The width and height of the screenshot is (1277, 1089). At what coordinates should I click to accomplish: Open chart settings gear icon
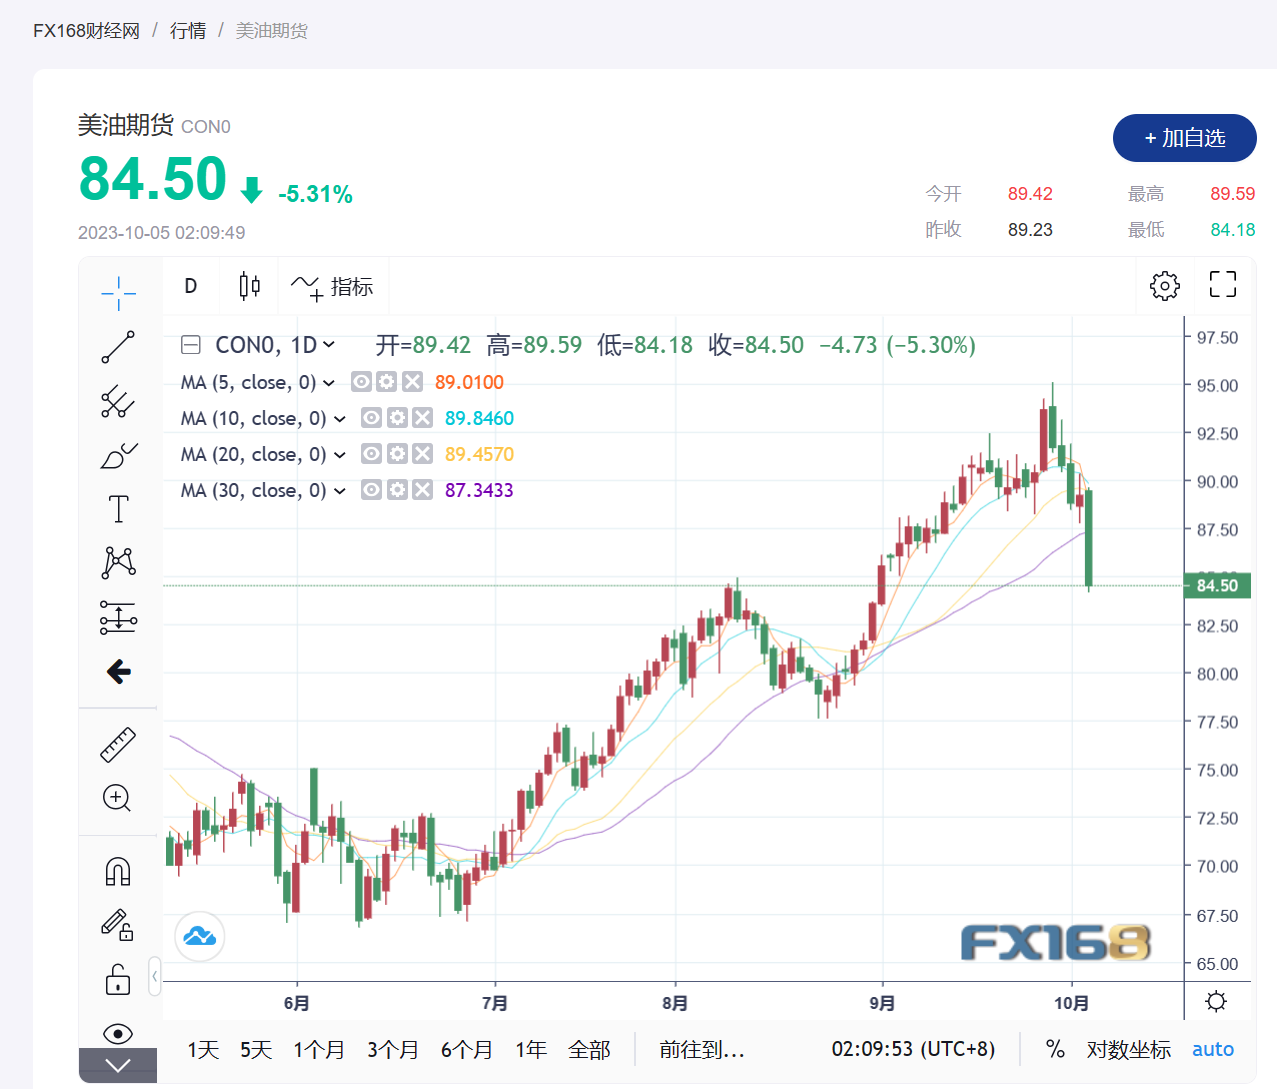coord(1164,286)
